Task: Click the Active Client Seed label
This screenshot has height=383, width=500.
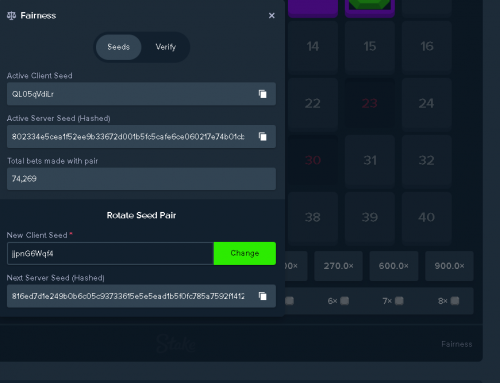Action: tap(40, 76)
